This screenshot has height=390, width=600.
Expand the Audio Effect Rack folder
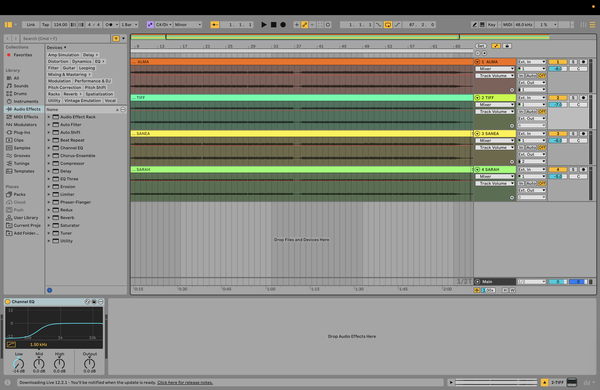(x=49, y=117)
